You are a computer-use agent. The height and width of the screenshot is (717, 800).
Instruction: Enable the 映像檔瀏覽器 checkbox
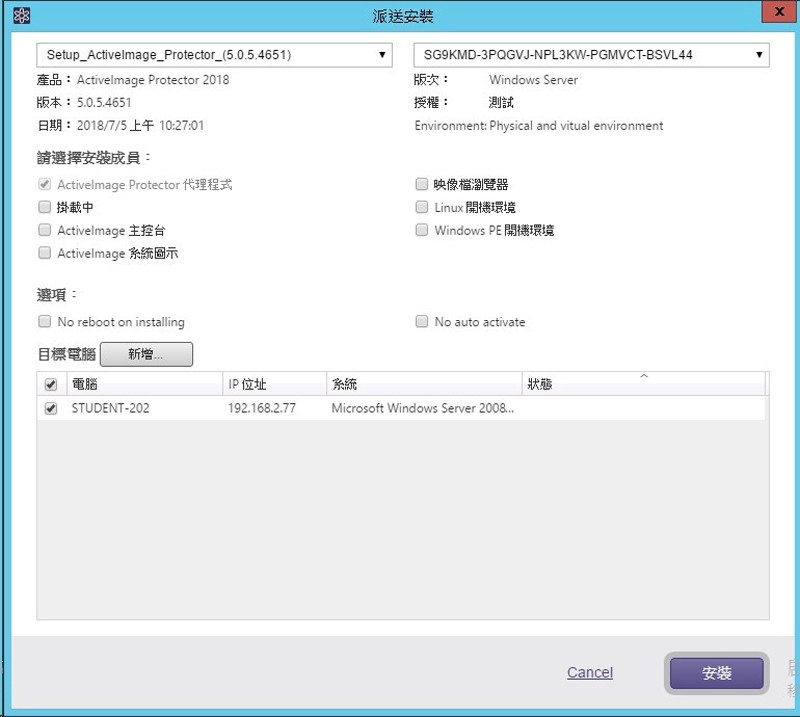pos(421,184)
